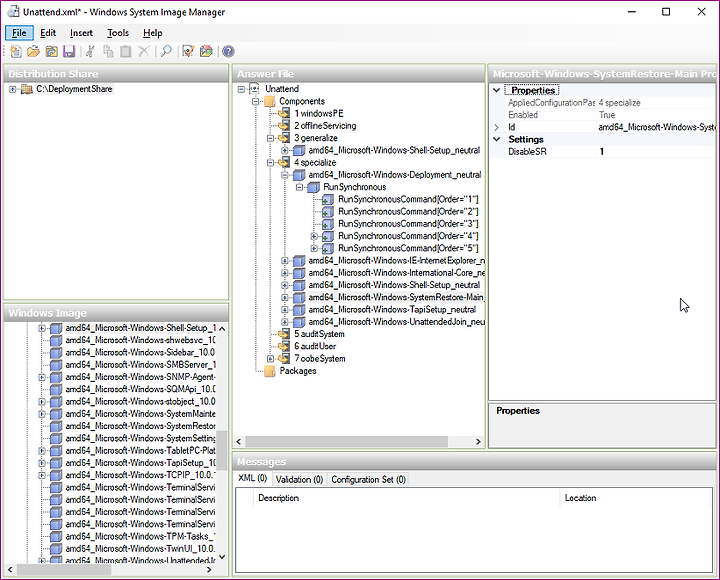Viewport: 720px width, 580px height.
Task: Save the answer file with the floppy icon
Action: (69, 51)
